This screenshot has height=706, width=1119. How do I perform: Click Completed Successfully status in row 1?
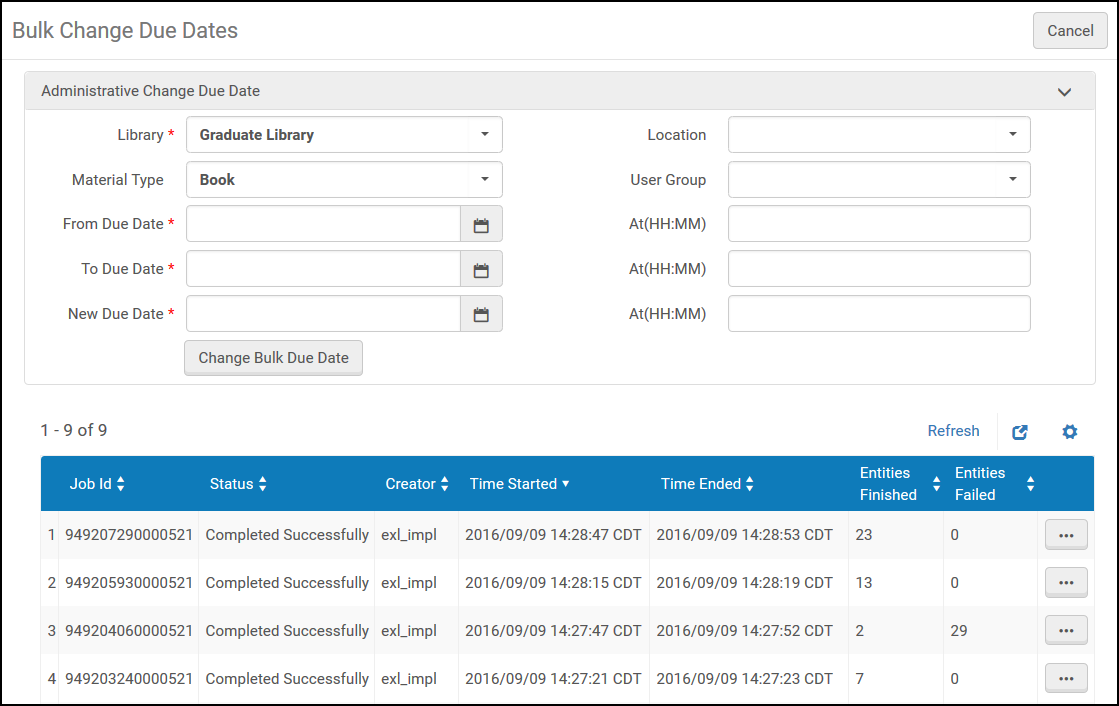[287, 535]
